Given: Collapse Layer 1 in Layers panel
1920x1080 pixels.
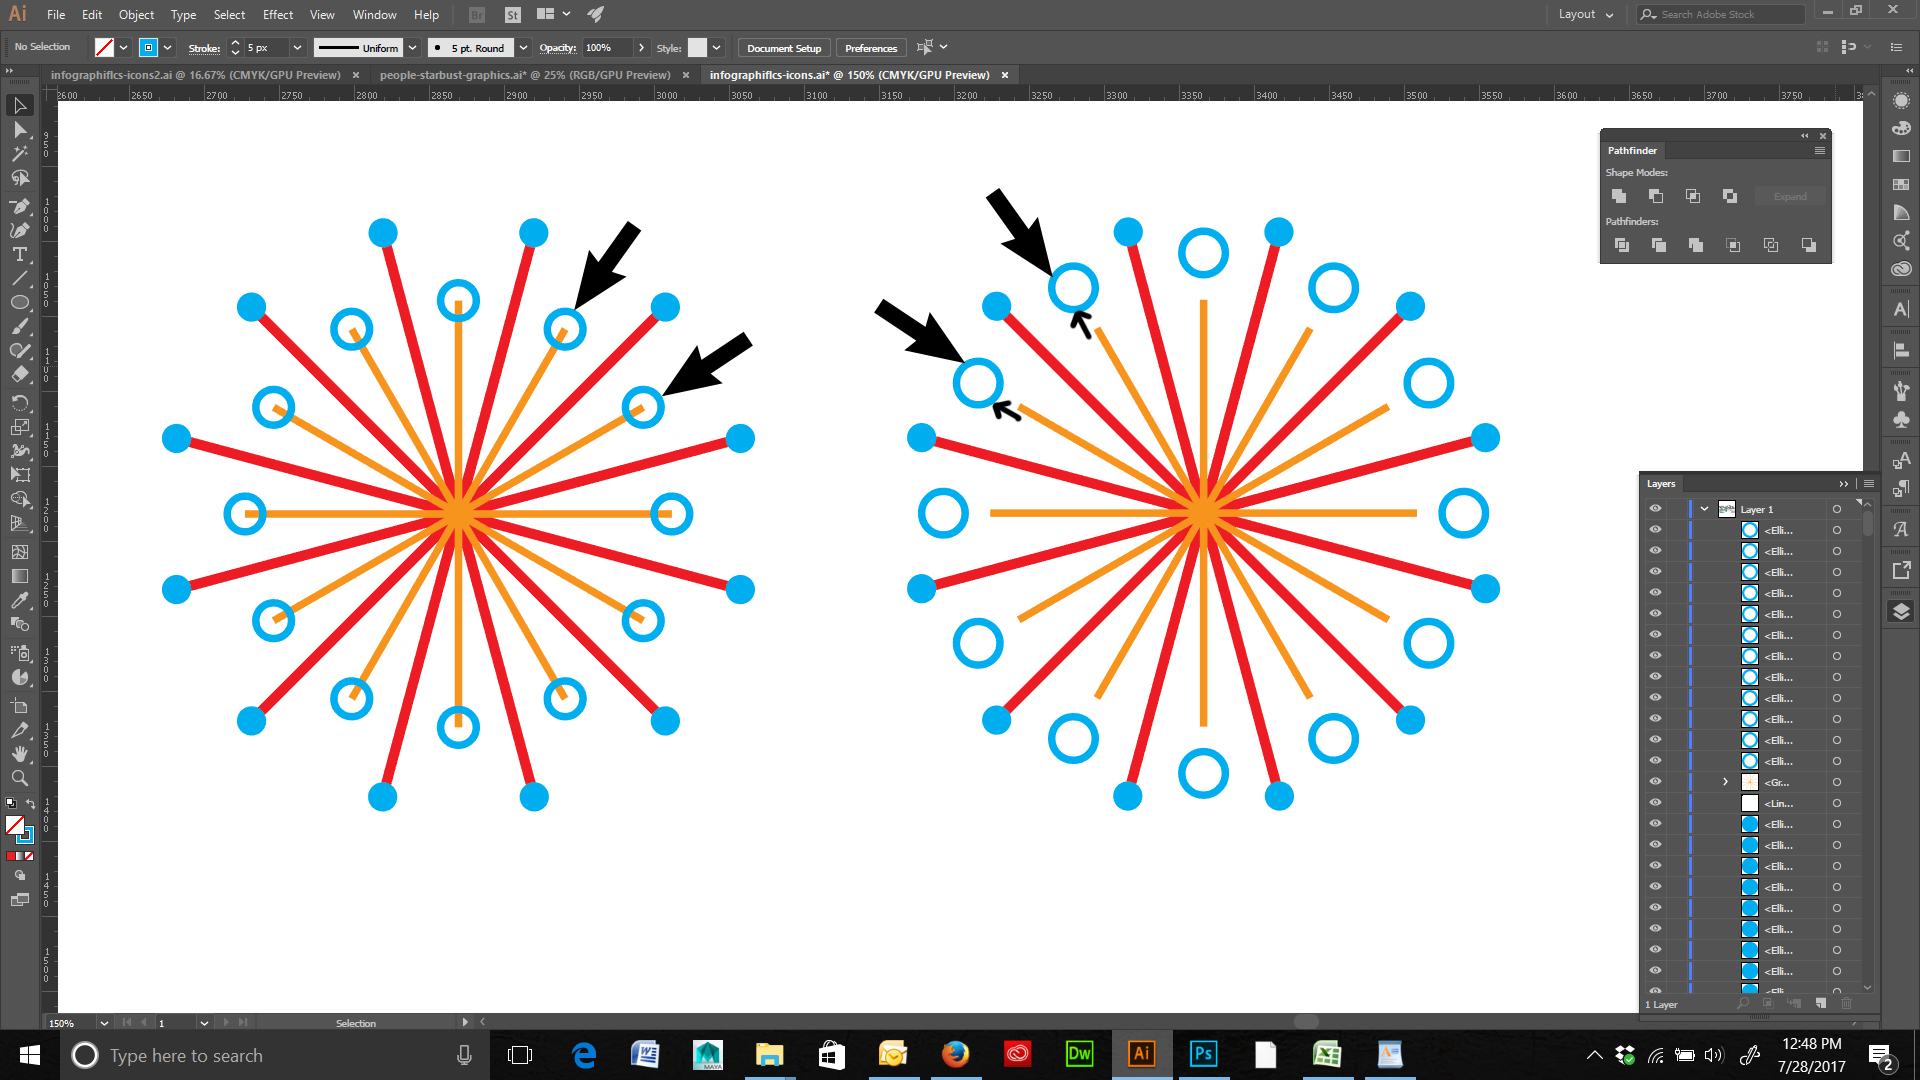Looking at the screenshot, I should coord(1704,509).
